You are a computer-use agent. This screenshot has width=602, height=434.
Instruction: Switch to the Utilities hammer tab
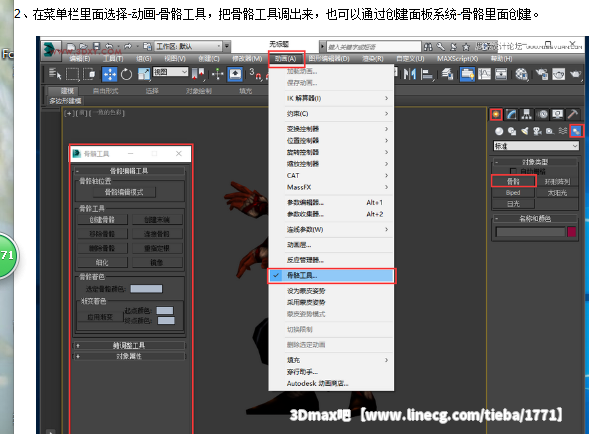[573, 114]
